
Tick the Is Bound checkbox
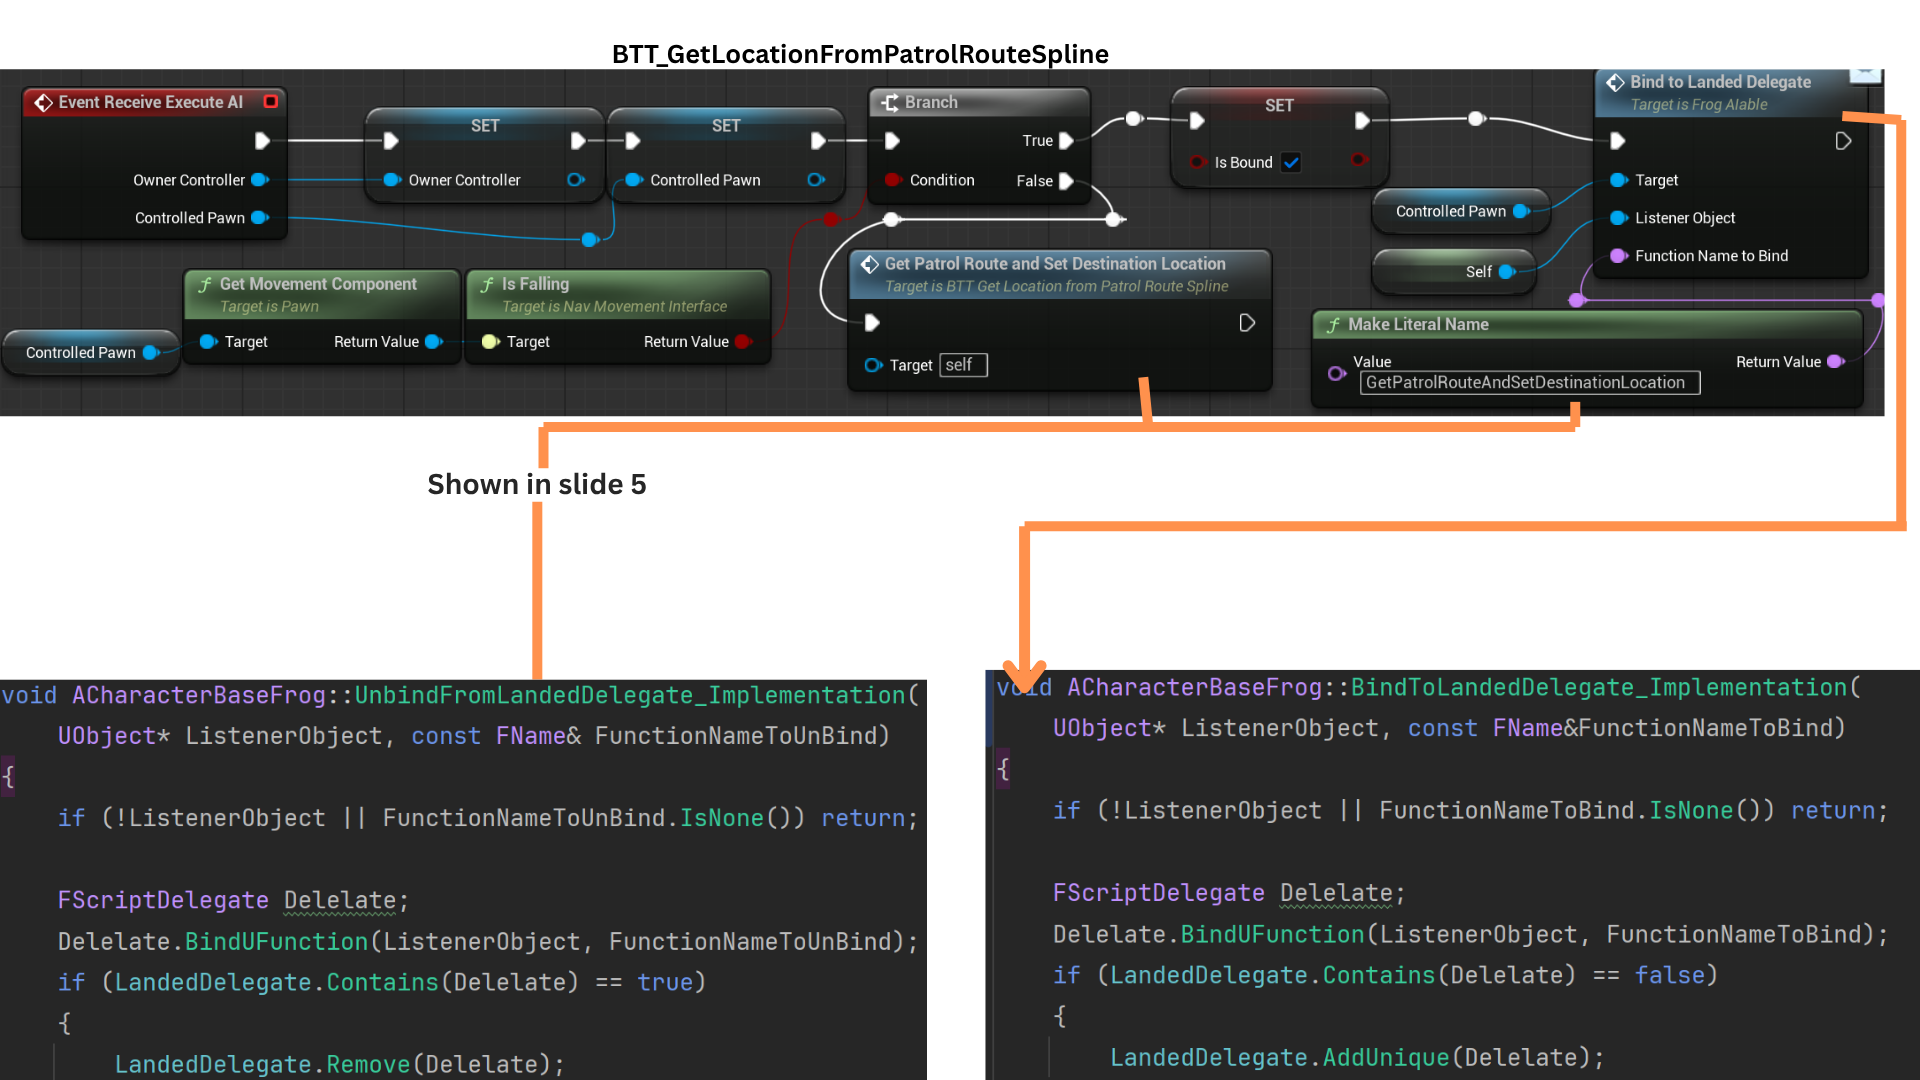[x=1291, y=162]
